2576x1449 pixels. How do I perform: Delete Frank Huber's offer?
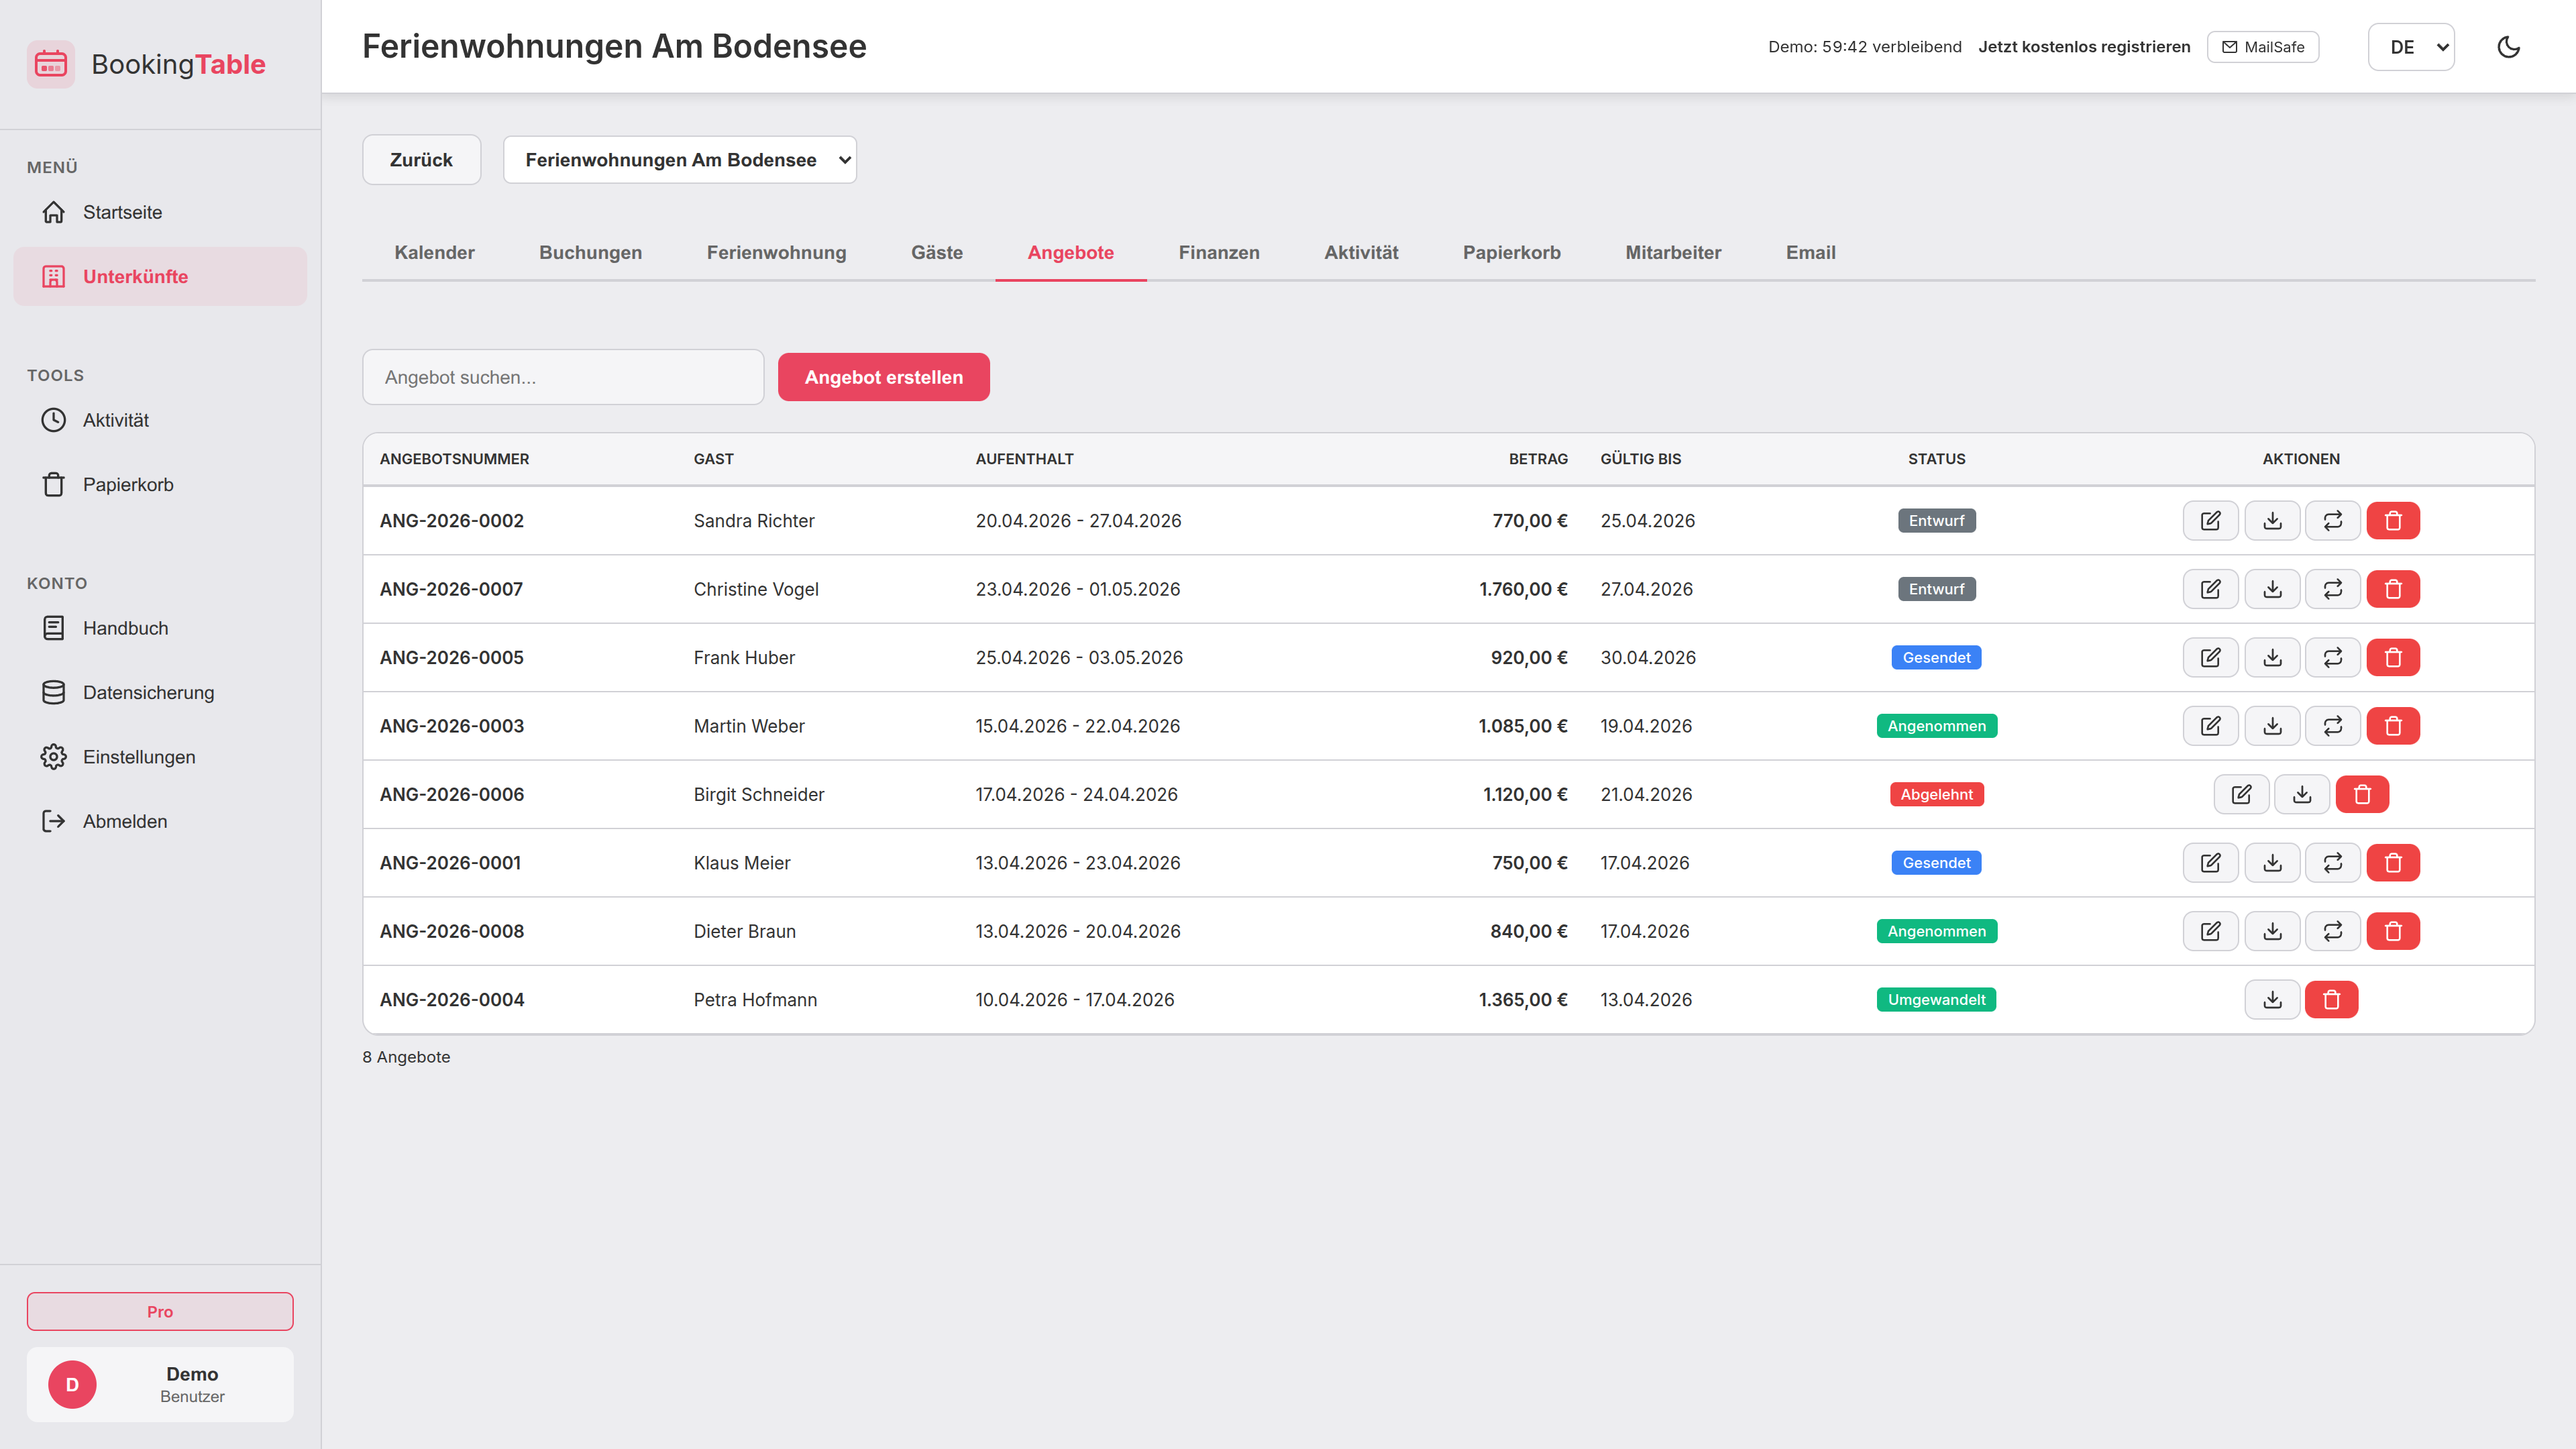tap(2393, 658)
